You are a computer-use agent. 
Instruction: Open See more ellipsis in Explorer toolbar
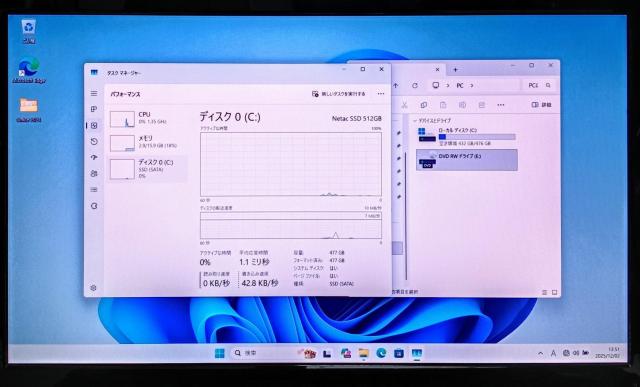pyautogui.click(x=501, y=105)
